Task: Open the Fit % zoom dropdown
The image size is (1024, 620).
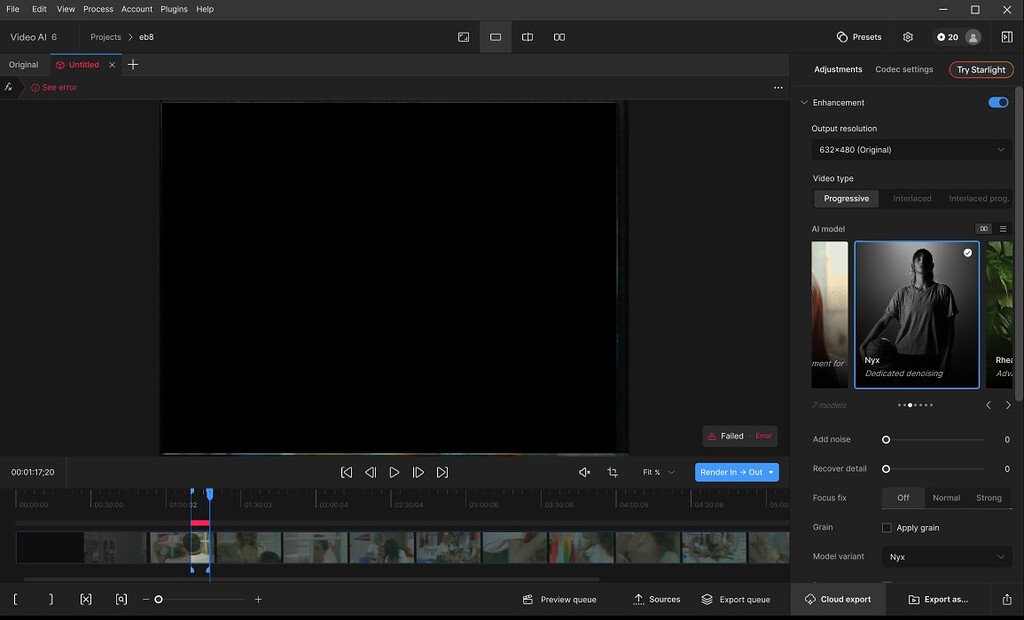Action: (x=659, y=472)
